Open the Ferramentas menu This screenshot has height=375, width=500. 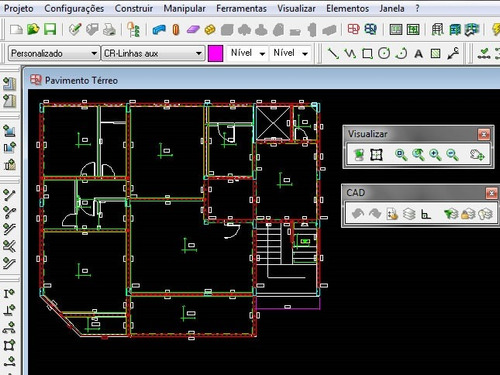241,8
